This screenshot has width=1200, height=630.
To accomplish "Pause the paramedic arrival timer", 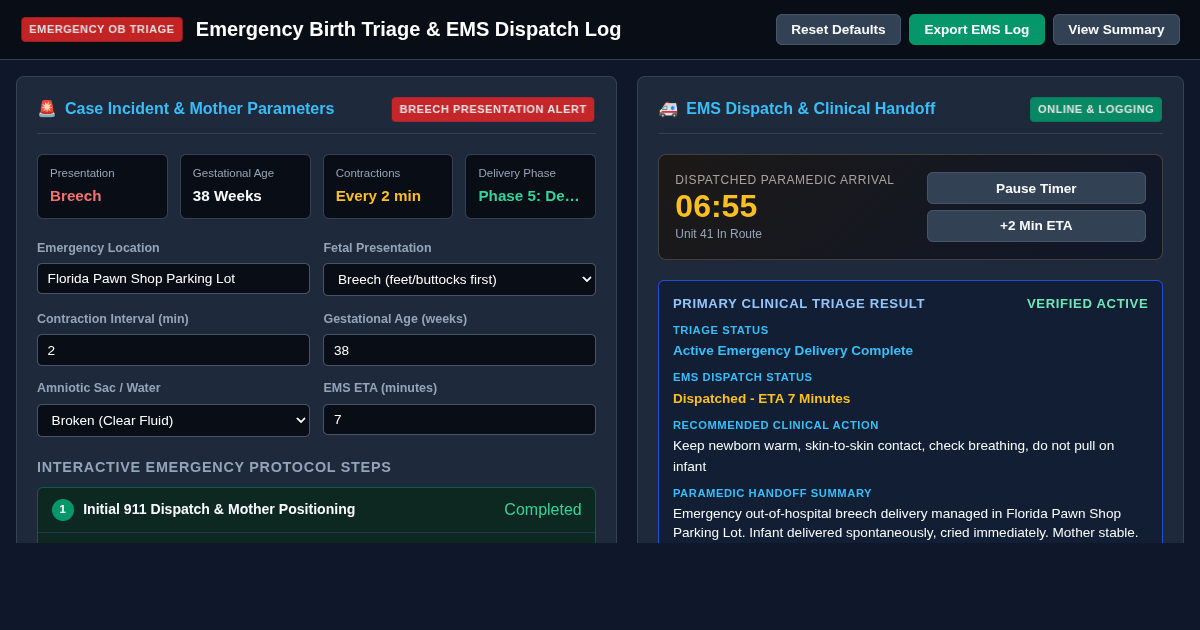I will 1036,188.
